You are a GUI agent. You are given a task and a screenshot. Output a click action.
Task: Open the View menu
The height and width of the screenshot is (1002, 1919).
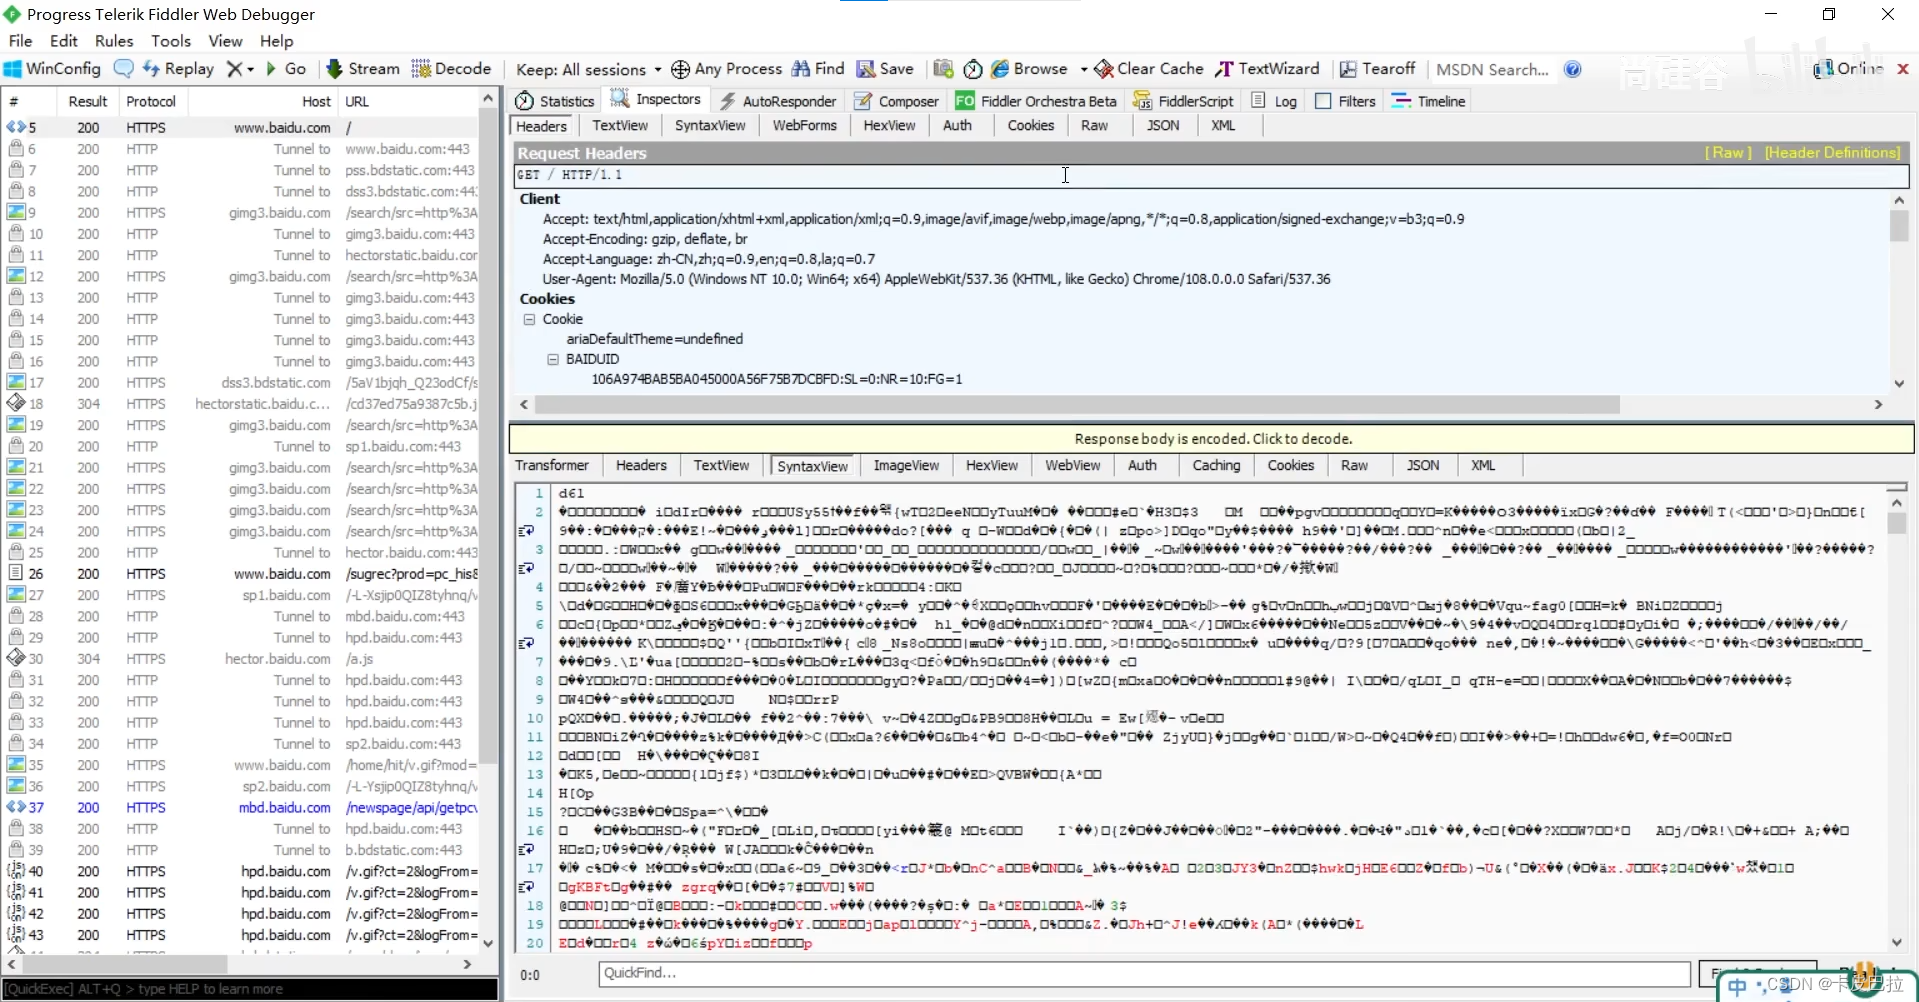[x=225, y=41]
